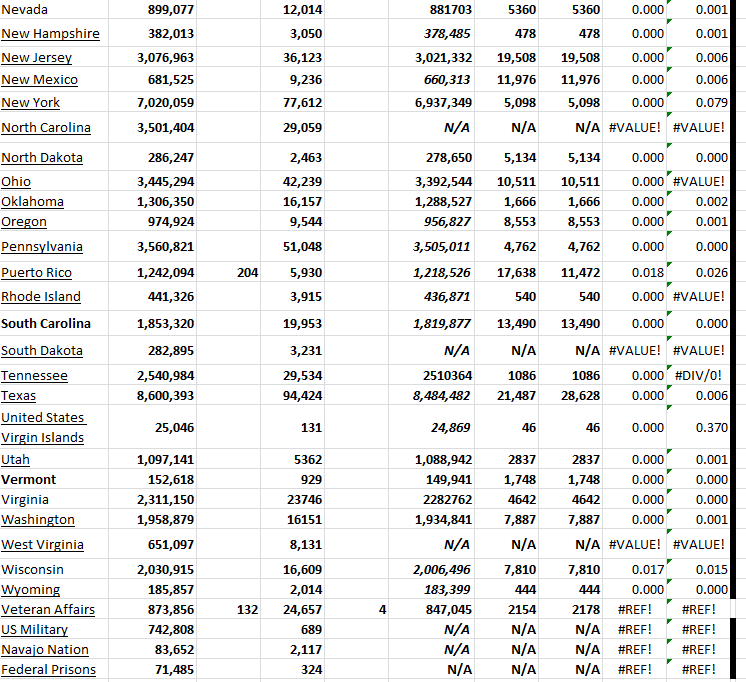Viewport: 746px width, 682px height.
Task: Select Texas cell reading 28,628
Action: coord(570,395)
